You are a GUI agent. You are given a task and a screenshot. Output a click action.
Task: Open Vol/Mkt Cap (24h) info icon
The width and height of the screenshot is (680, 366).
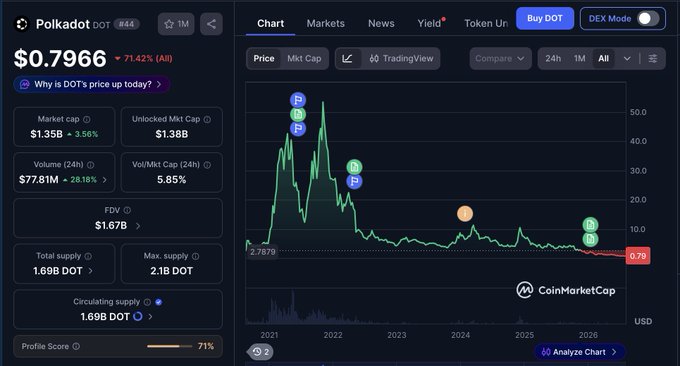click(x=207, y=165)
